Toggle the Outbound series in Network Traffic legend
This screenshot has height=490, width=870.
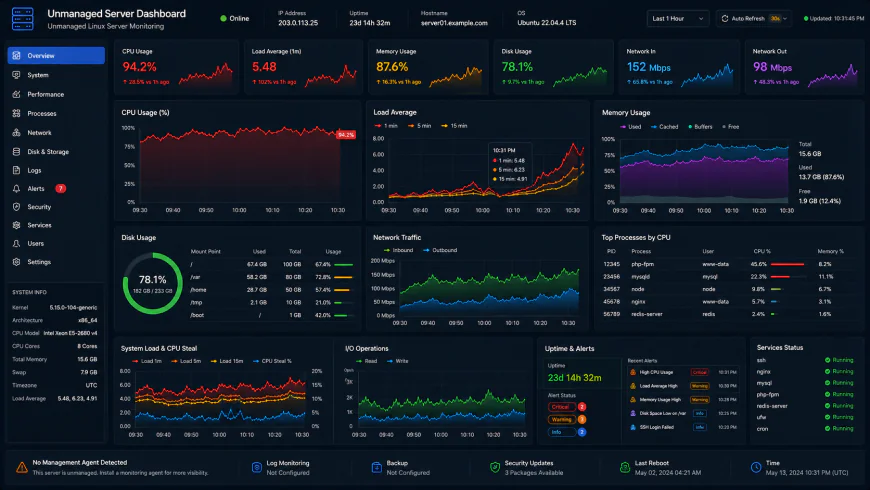[440, 250]
